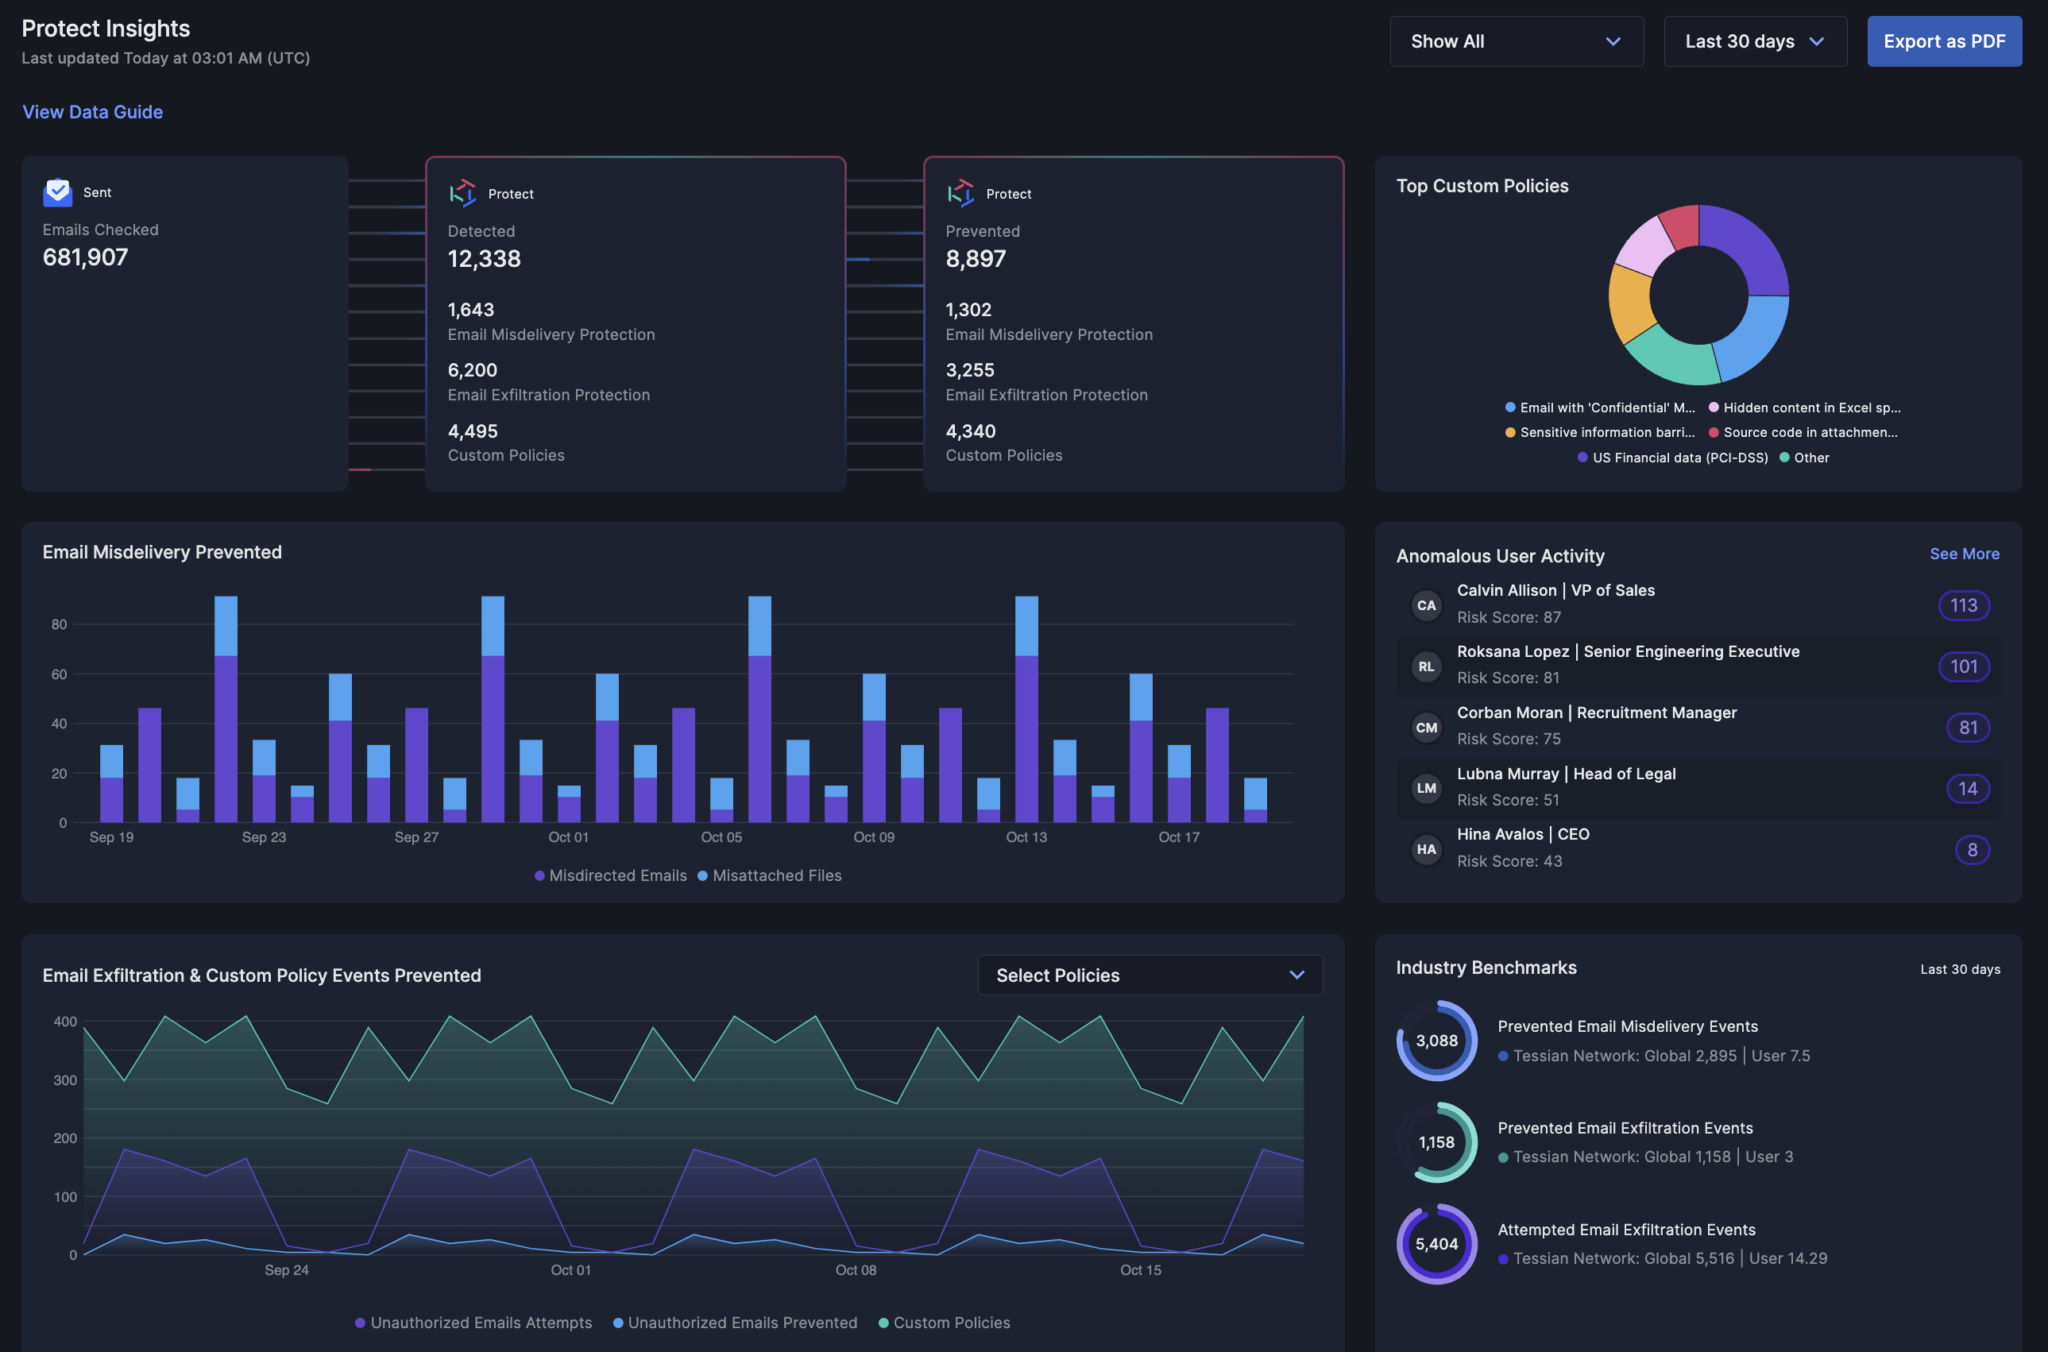Click the 1,158 exfiltration benchmark ring
2048x1352 pixels.
[x=1437, y=1142]
